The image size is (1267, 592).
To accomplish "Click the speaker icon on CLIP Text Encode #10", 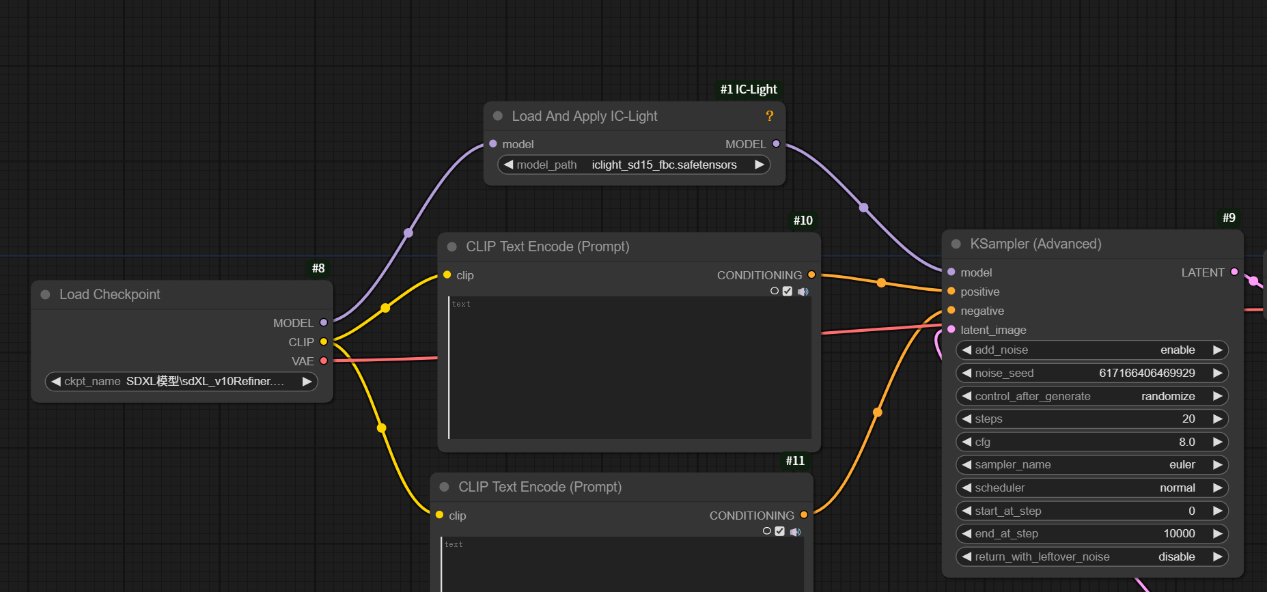I will coord(802,292).
